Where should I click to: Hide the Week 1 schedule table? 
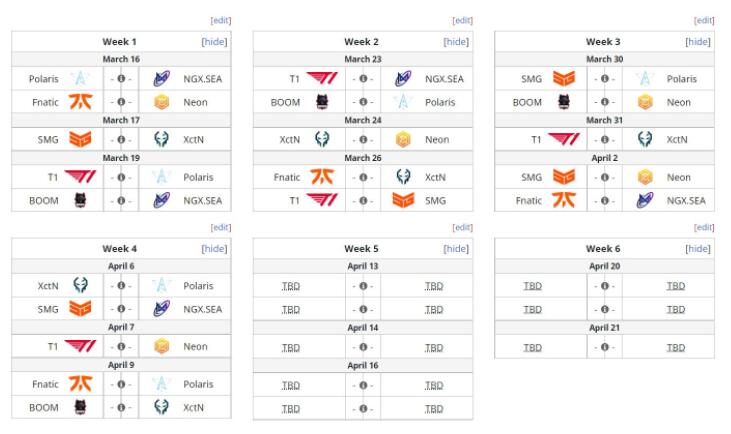(x=214, y=41)
